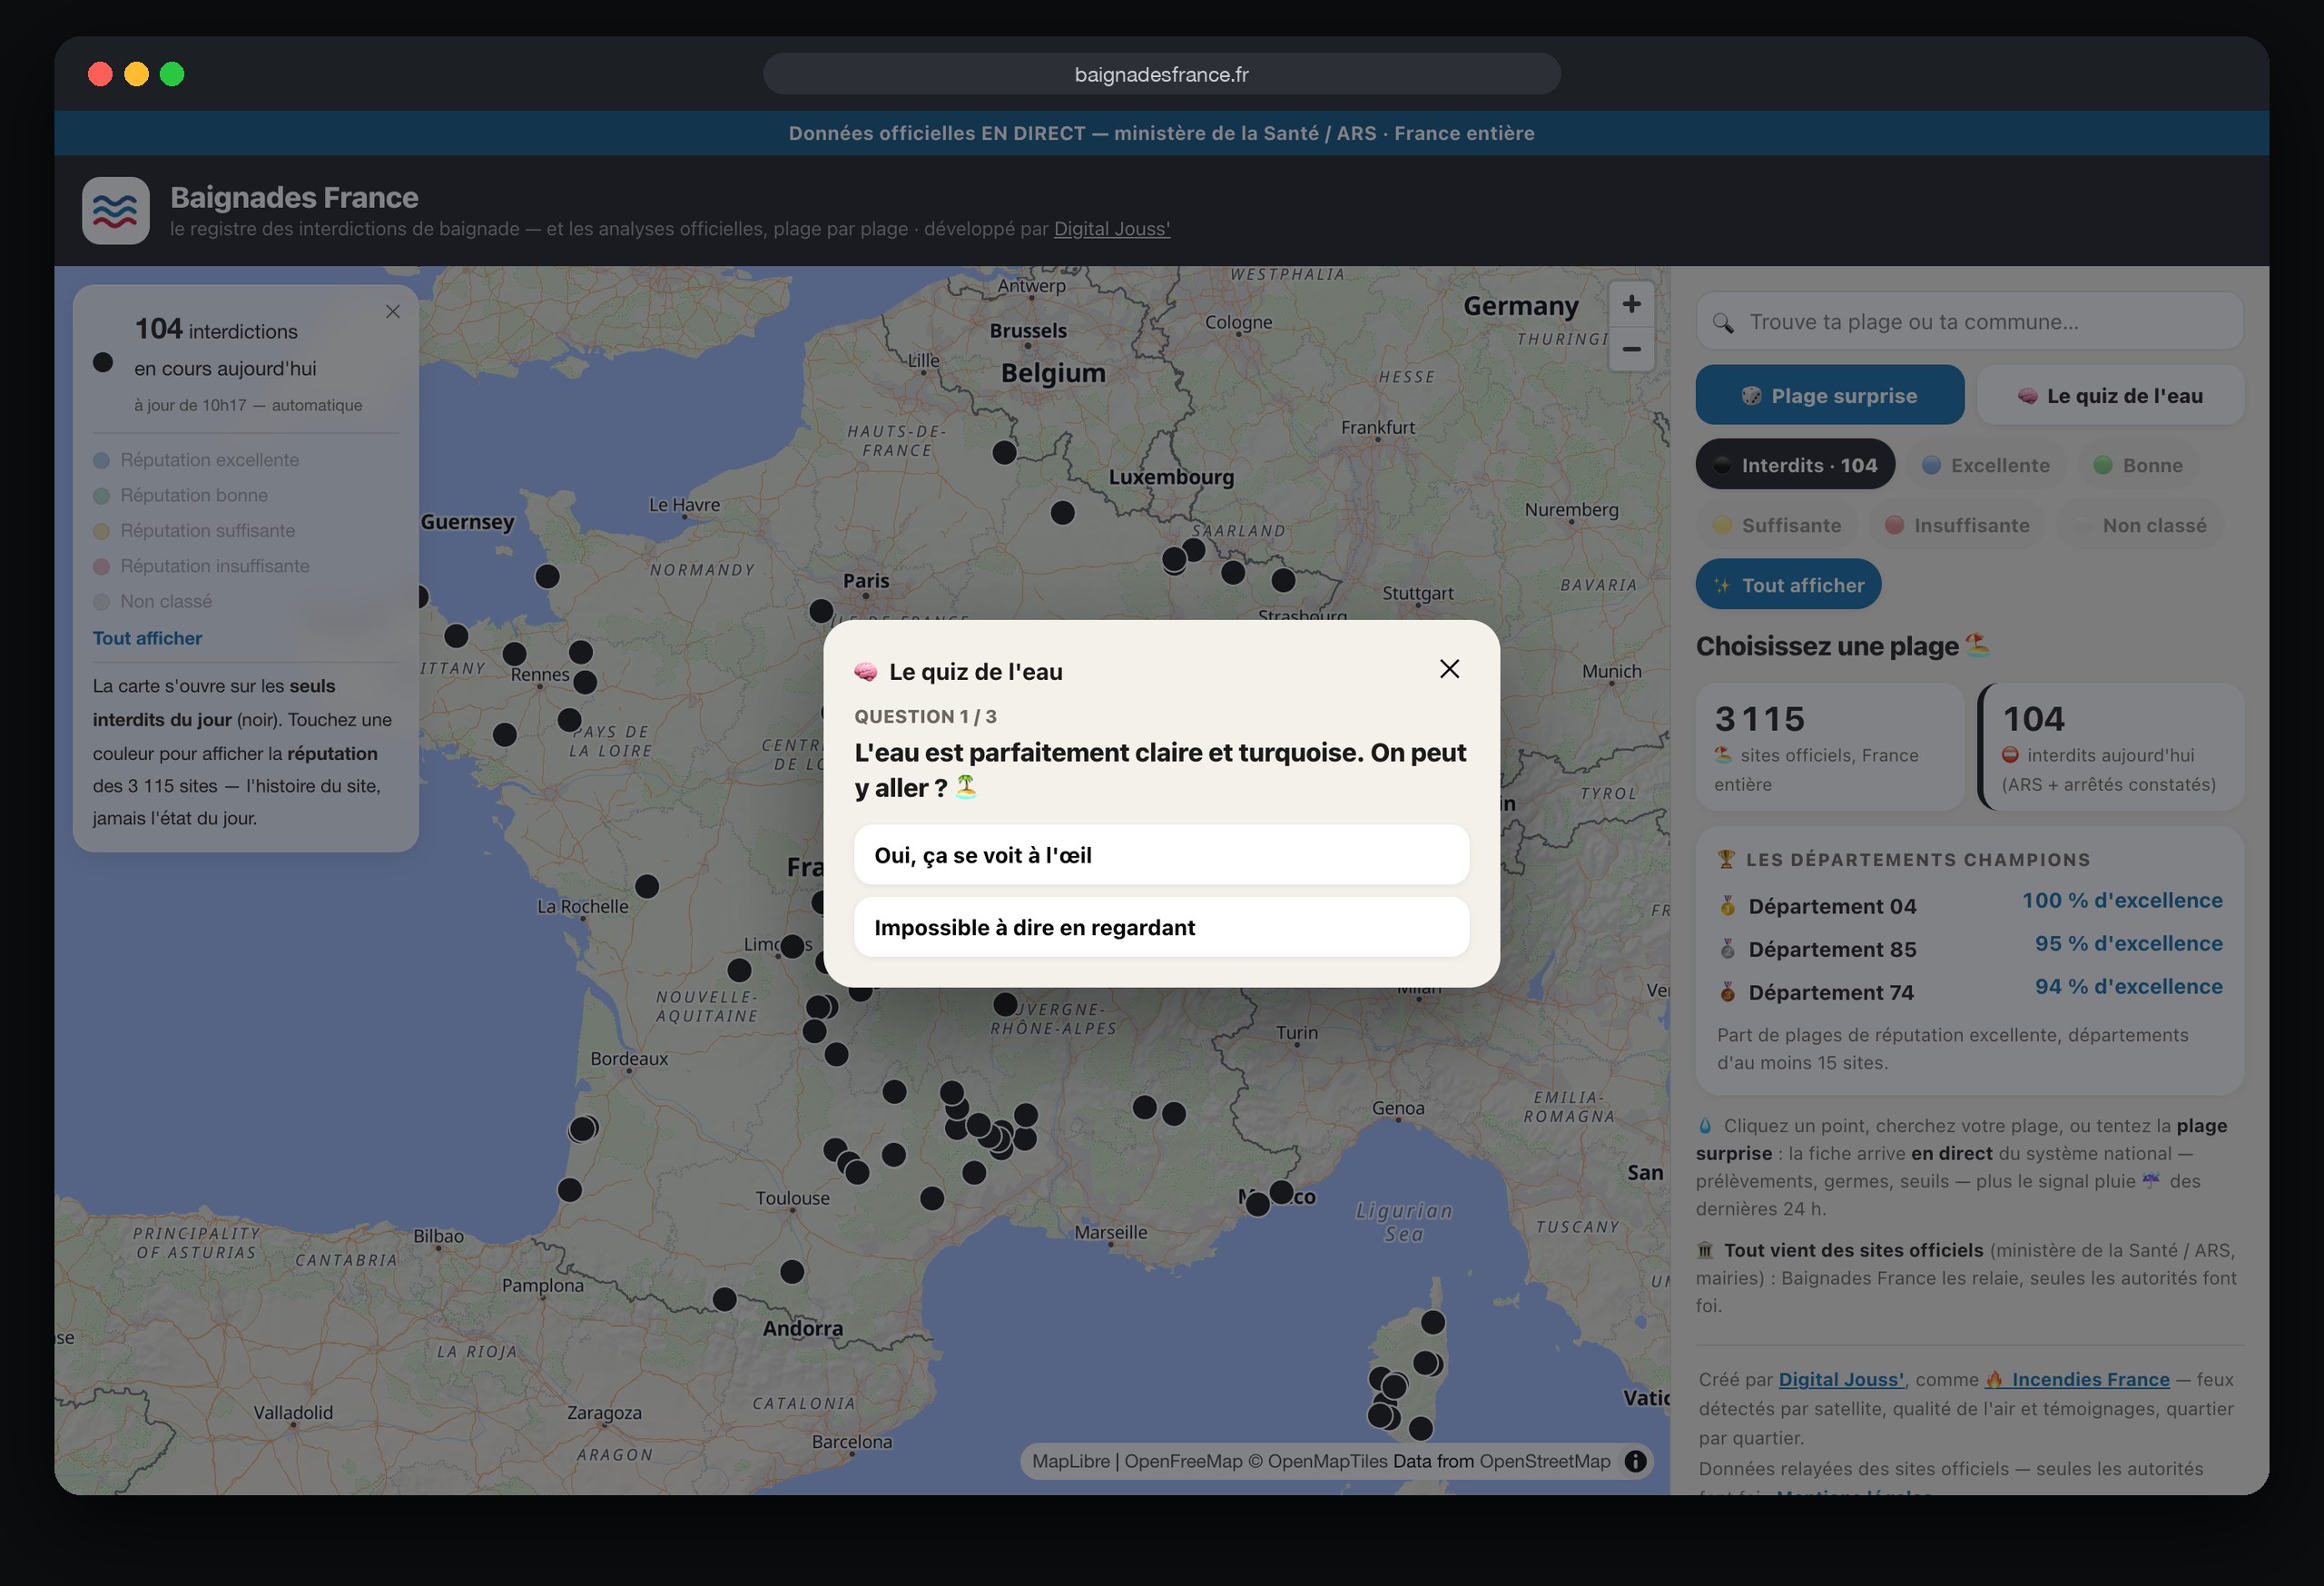Click the magnifier search icon
Image resolution: width=2324 pixels, height=1586 pixels.
tap(1723, 322)
